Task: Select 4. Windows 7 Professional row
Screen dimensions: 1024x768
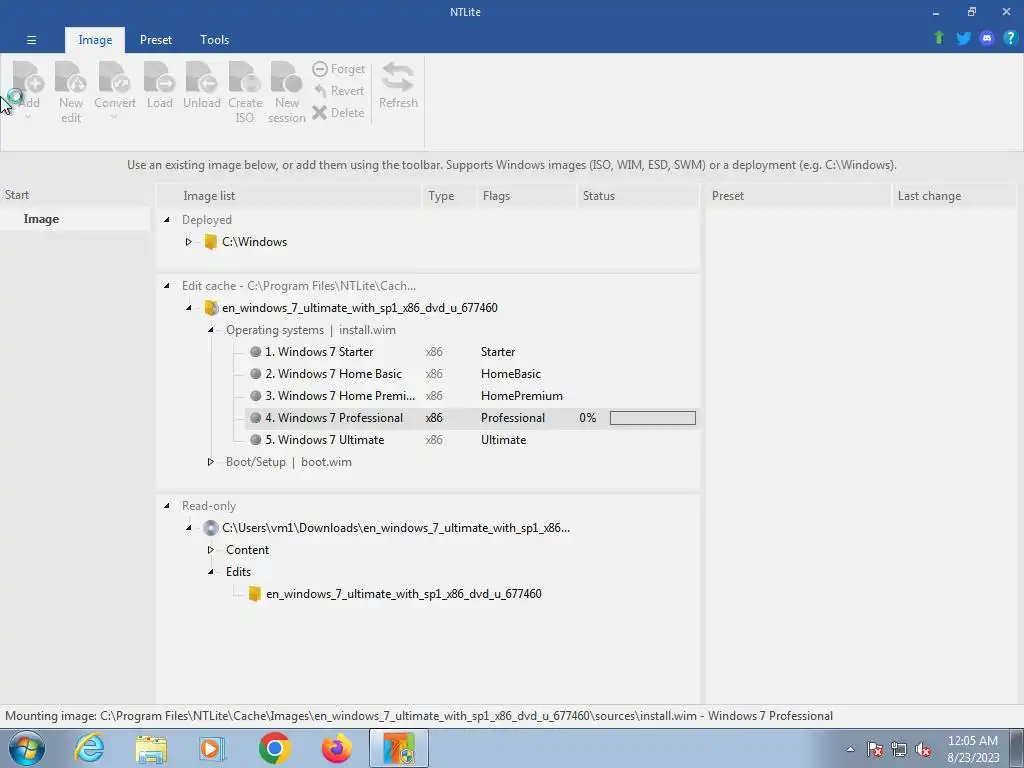Action: [x=472, y=418]
